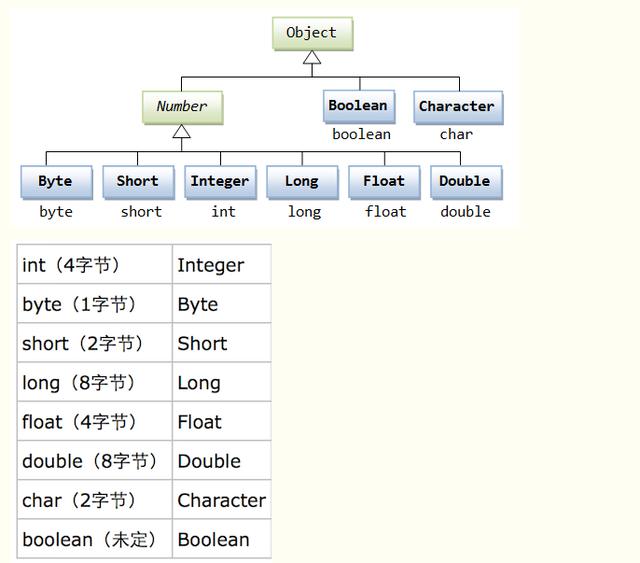Click the Integer class box
640x563 pixels.
tap(220, 181)
